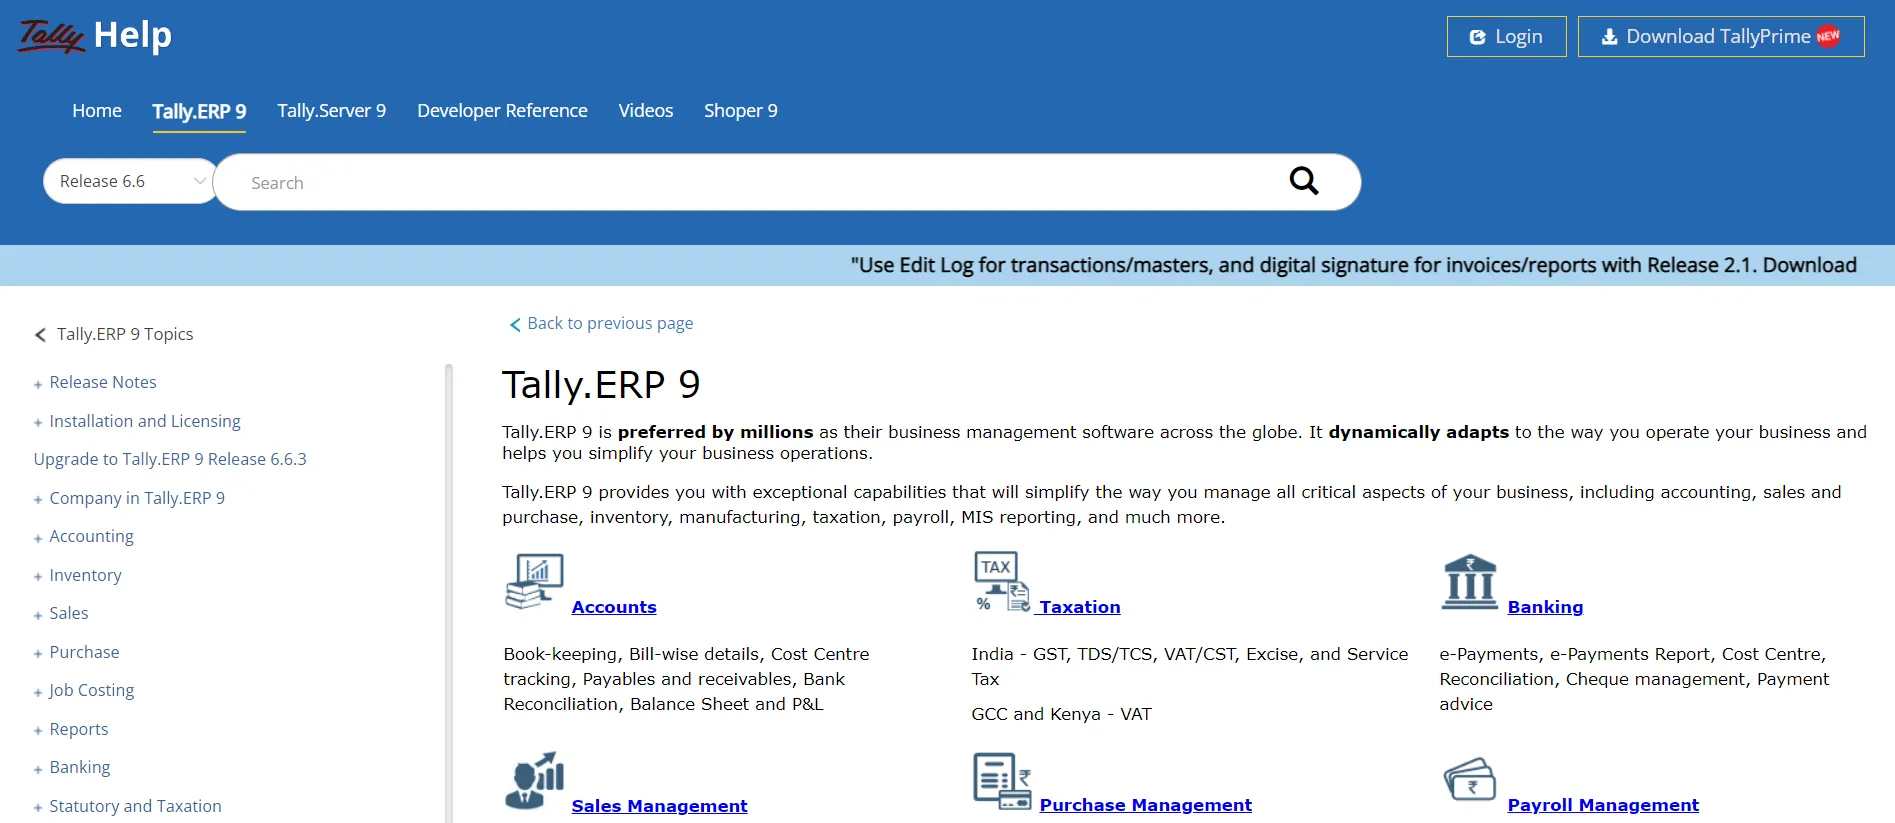Switch to the Tally.Server 9 tab
Viewport: 1895px width, 823px height.
coord(332,111)
